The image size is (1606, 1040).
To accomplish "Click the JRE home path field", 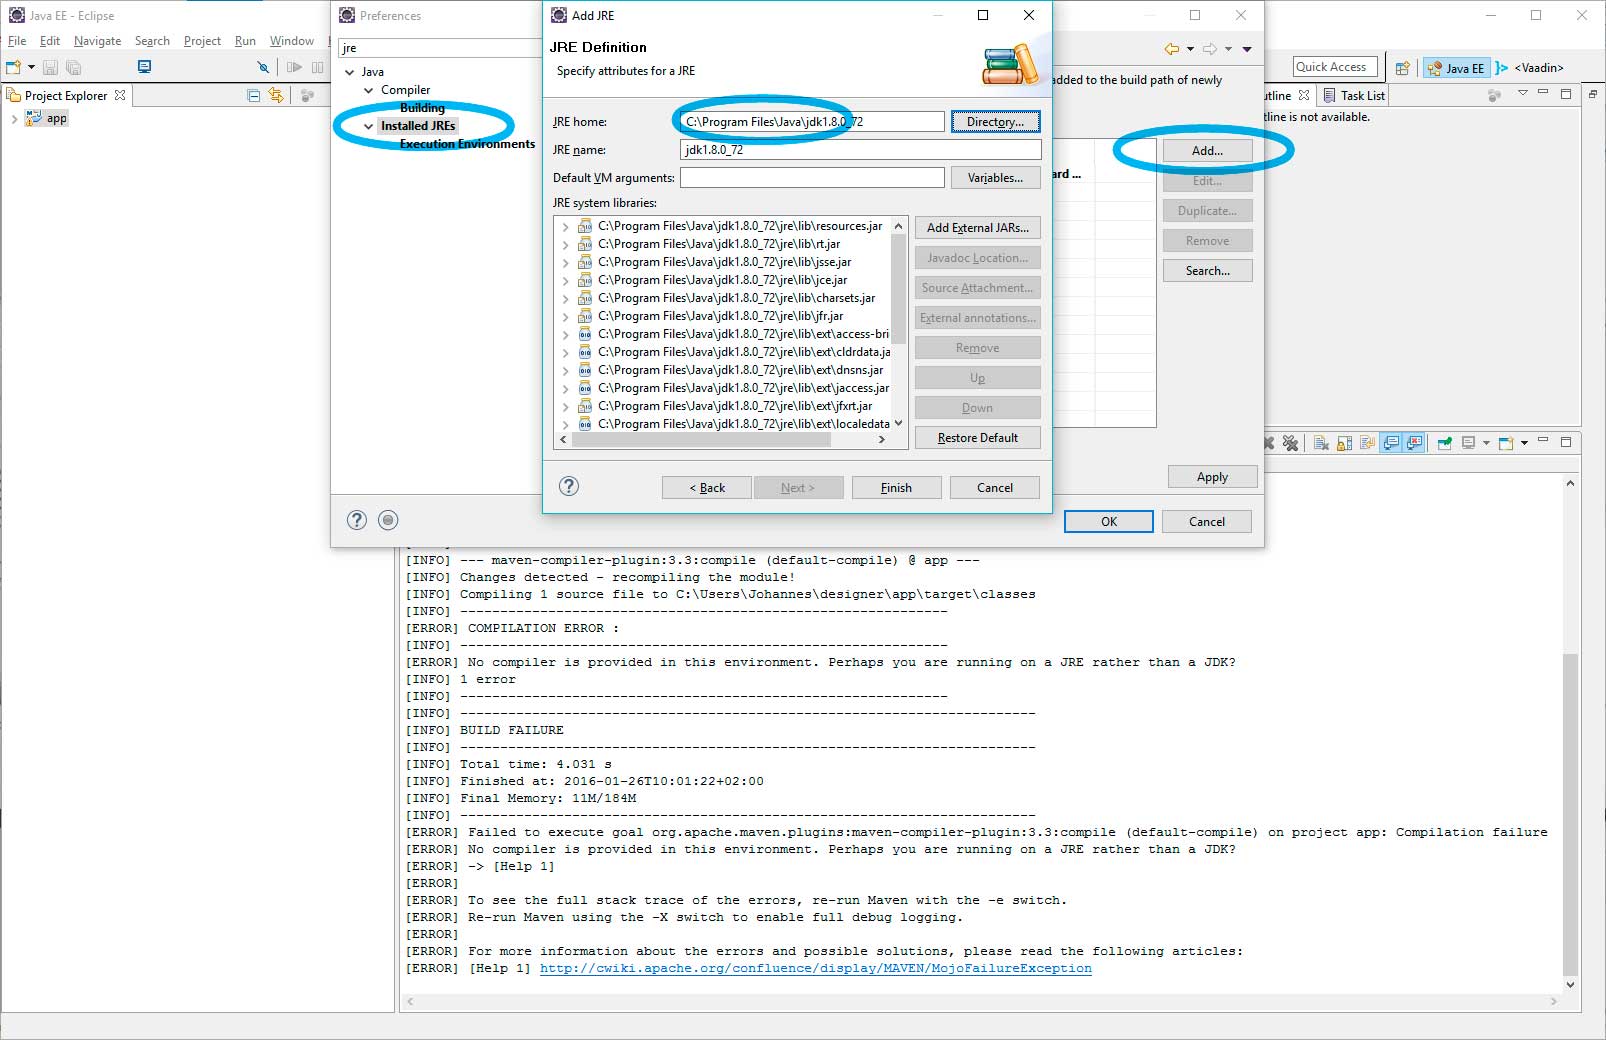I will [811, 122].
